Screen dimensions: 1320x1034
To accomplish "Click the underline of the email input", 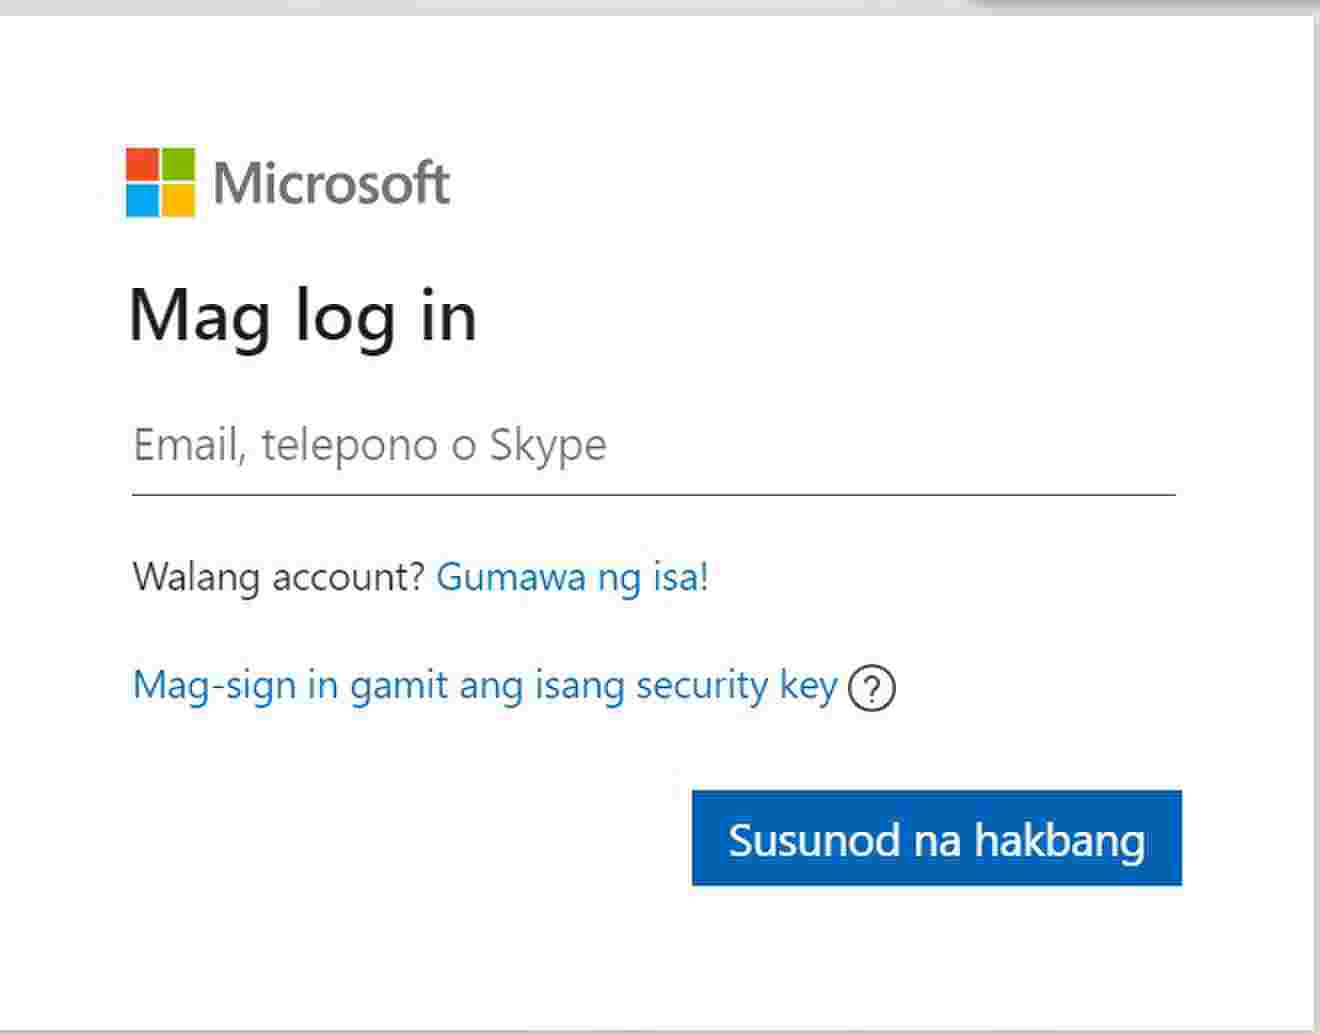I will click(x=652, y=494).
